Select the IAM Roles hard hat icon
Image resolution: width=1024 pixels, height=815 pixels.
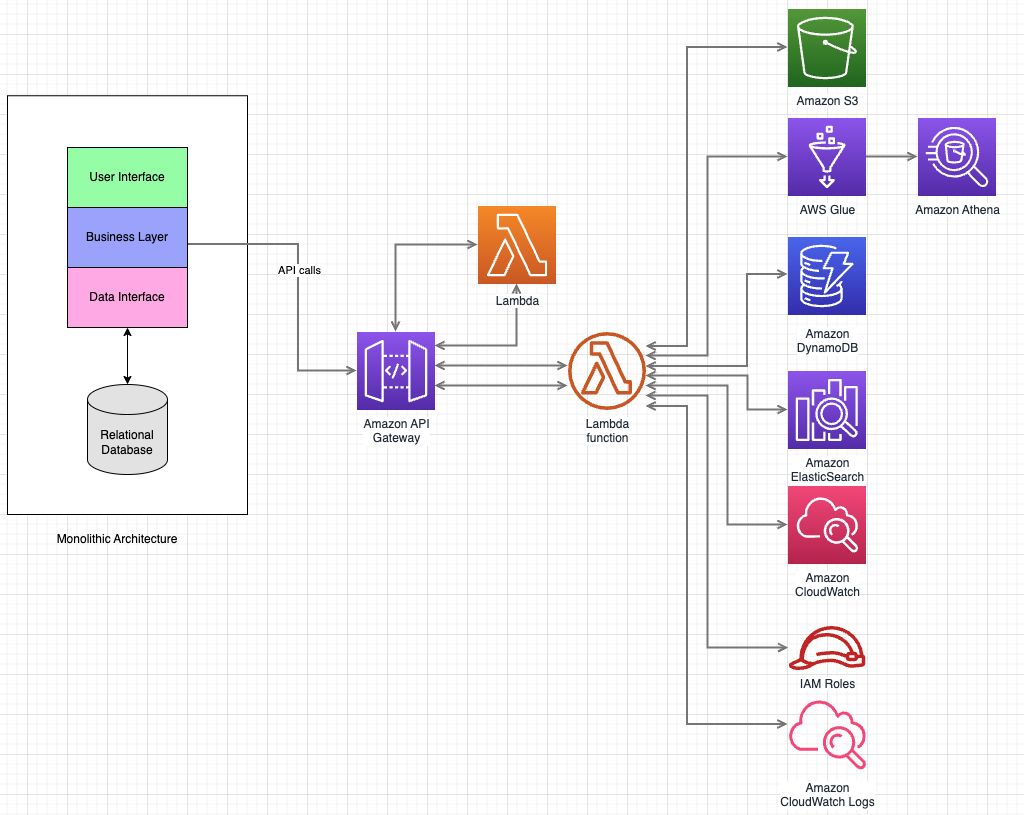pos(827,648)
